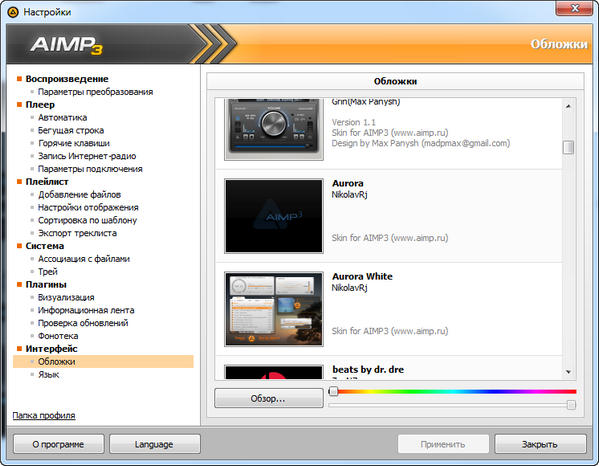Click the Design by Max Panysh text
The image size is (599, 466).
pyautogui.click(x=421, y=143)
